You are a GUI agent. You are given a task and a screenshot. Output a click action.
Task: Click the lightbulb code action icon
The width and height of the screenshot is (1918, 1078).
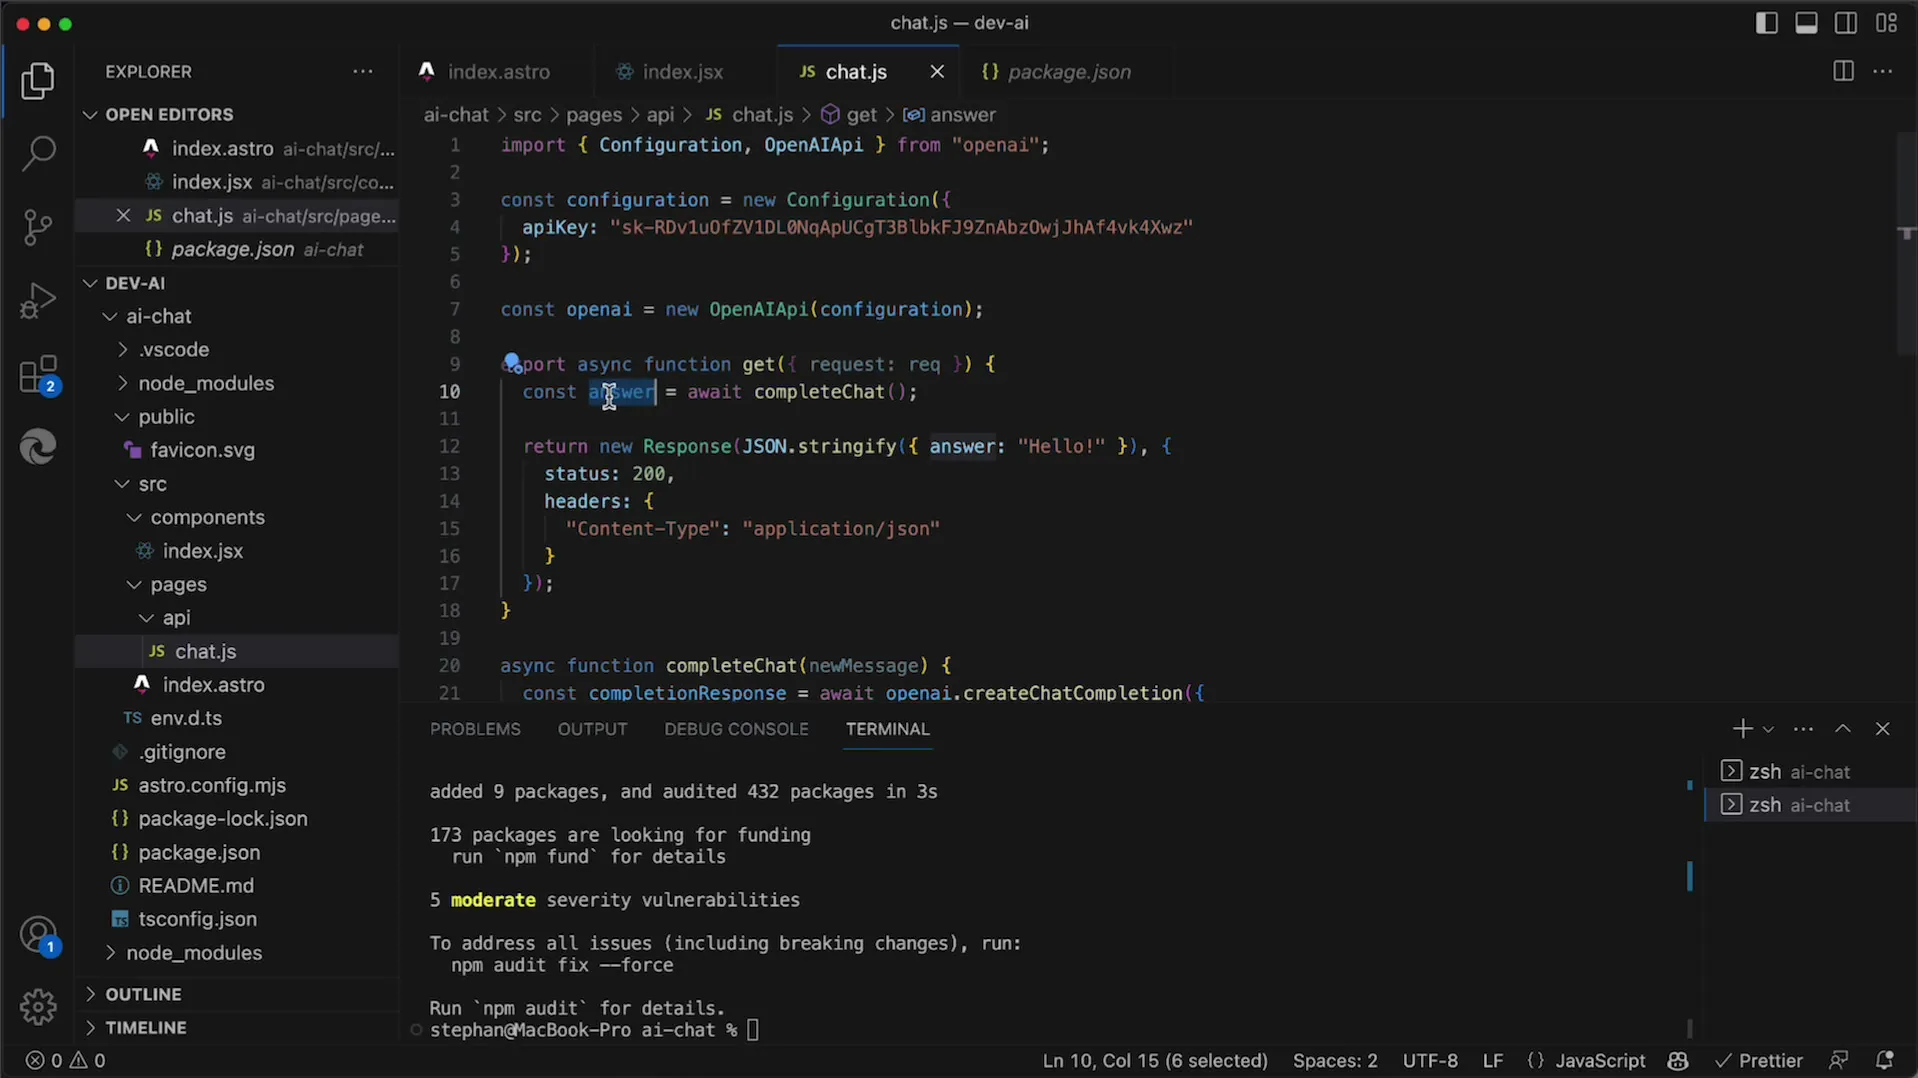pyautogui.click(x=512, y=361)
